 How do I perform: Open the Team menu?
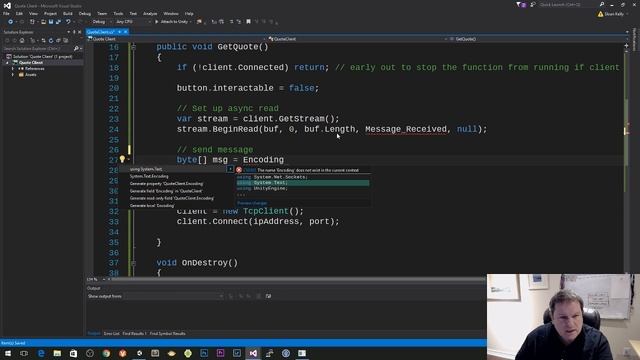(102, 13)
